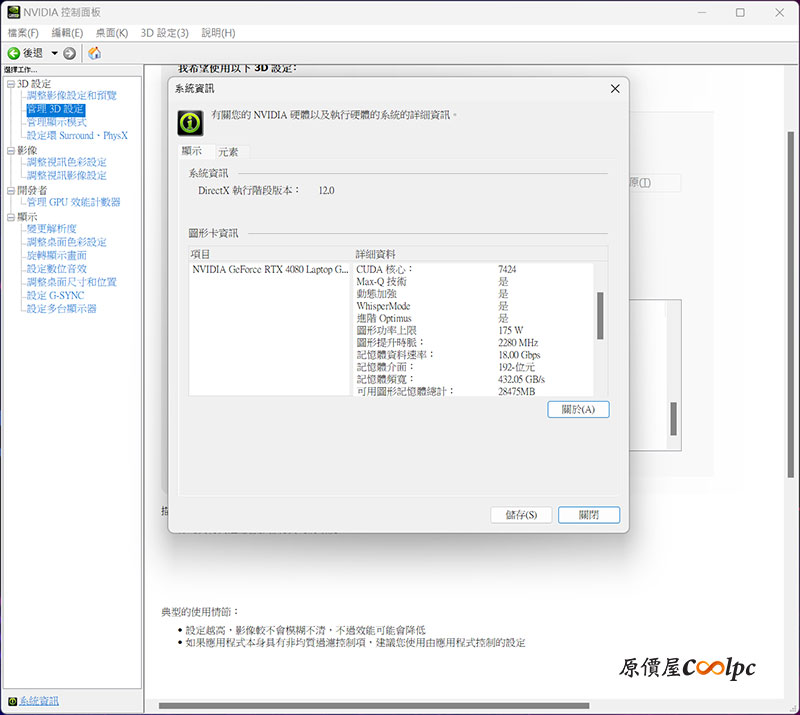
Task: Click the 記憶體頻寬 row
Action: [473, 380]
